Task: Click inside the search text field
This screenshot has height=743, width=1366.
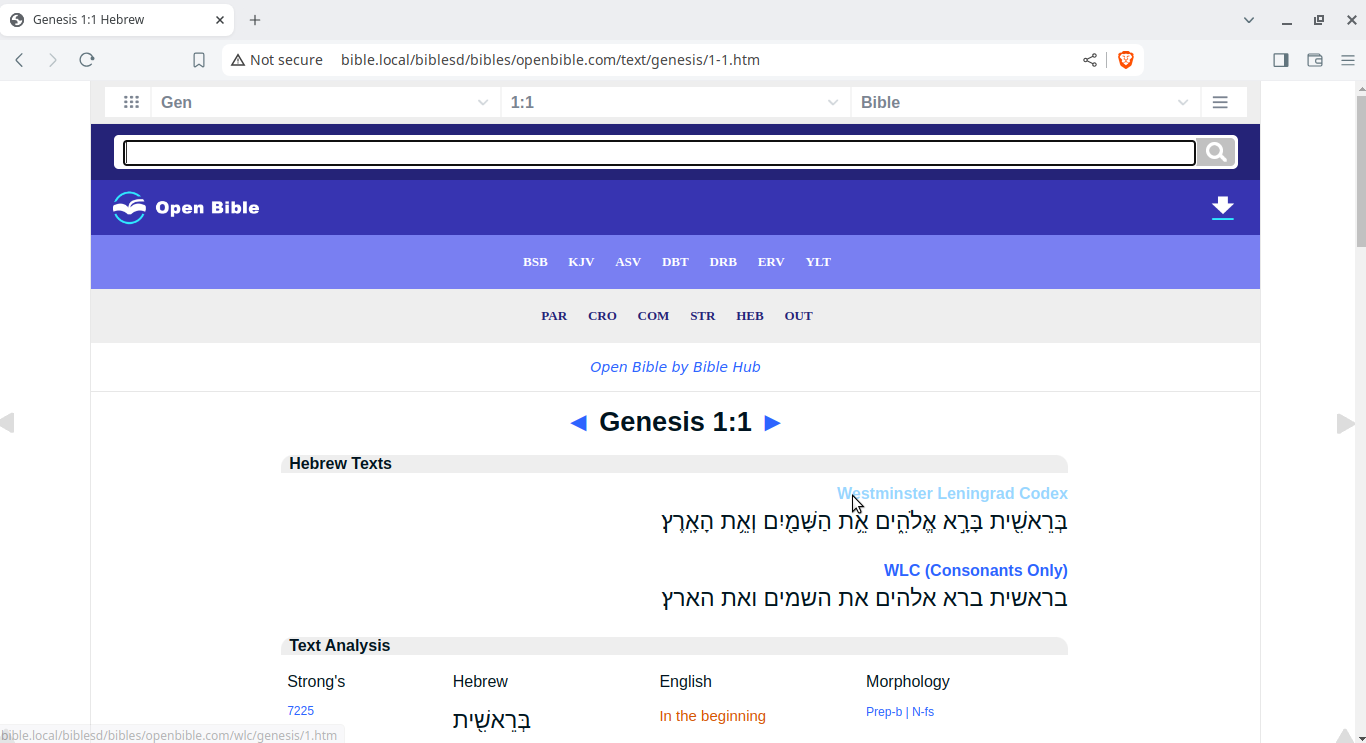Action: point(659,153)
